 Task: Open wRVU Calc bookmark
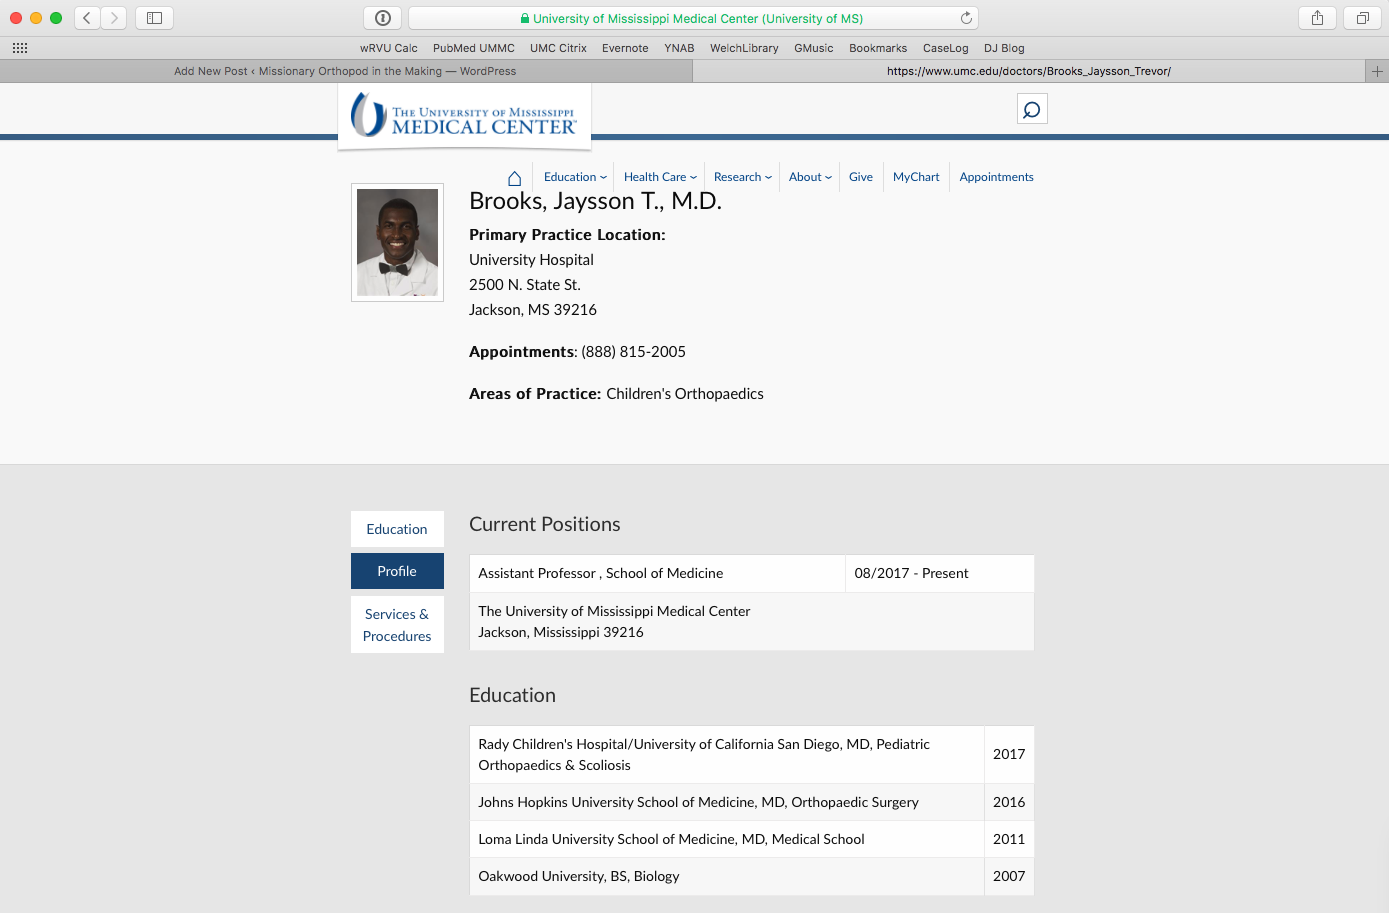click(389, 48)
